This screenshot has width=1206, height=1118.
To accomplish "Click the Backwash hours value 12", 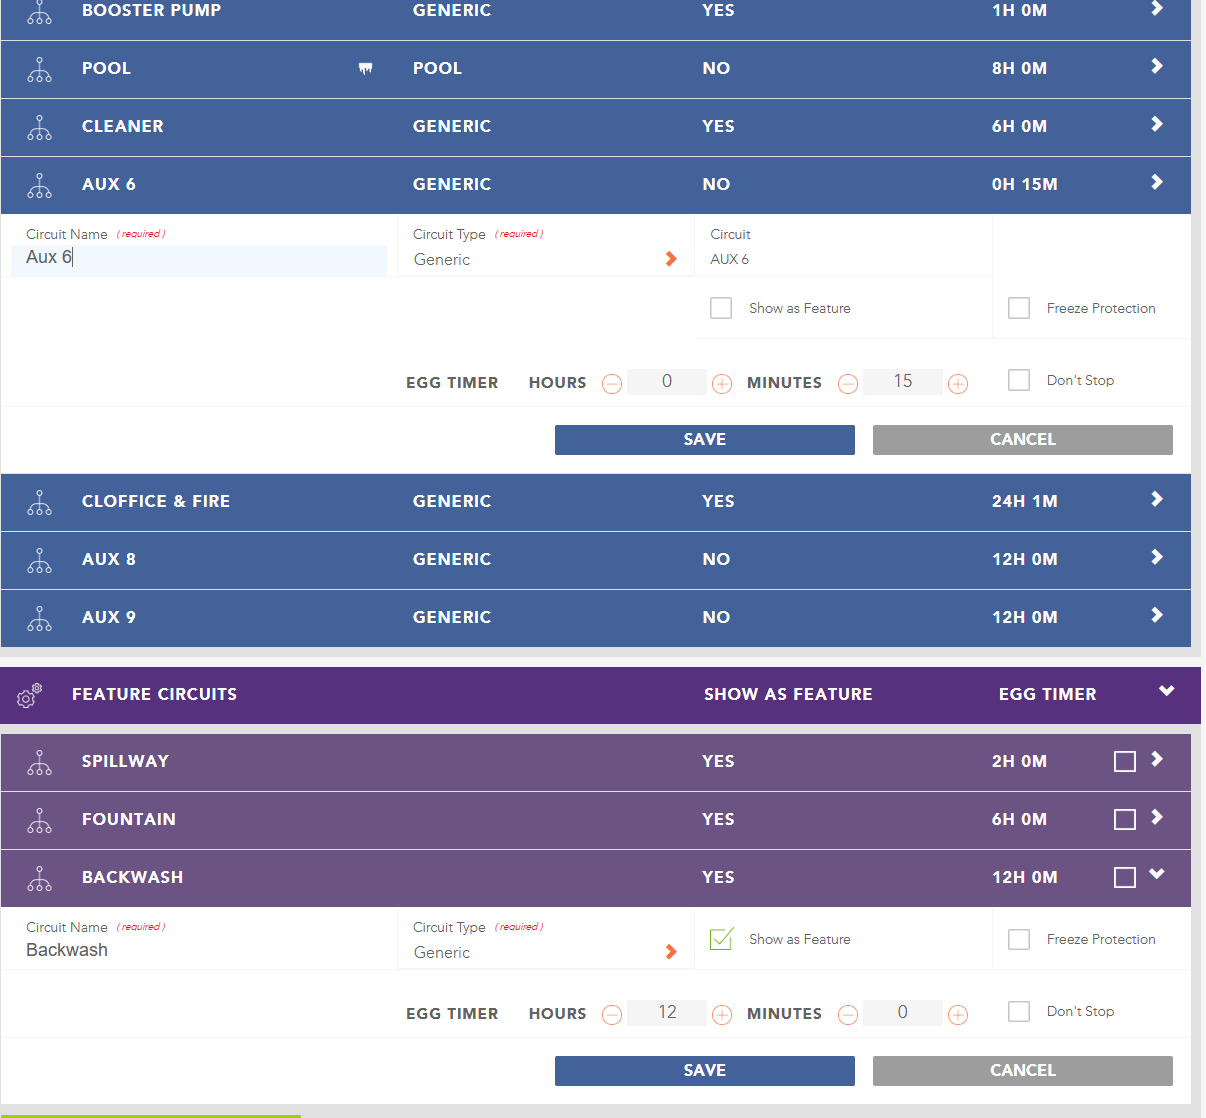I will (667, 1013).
